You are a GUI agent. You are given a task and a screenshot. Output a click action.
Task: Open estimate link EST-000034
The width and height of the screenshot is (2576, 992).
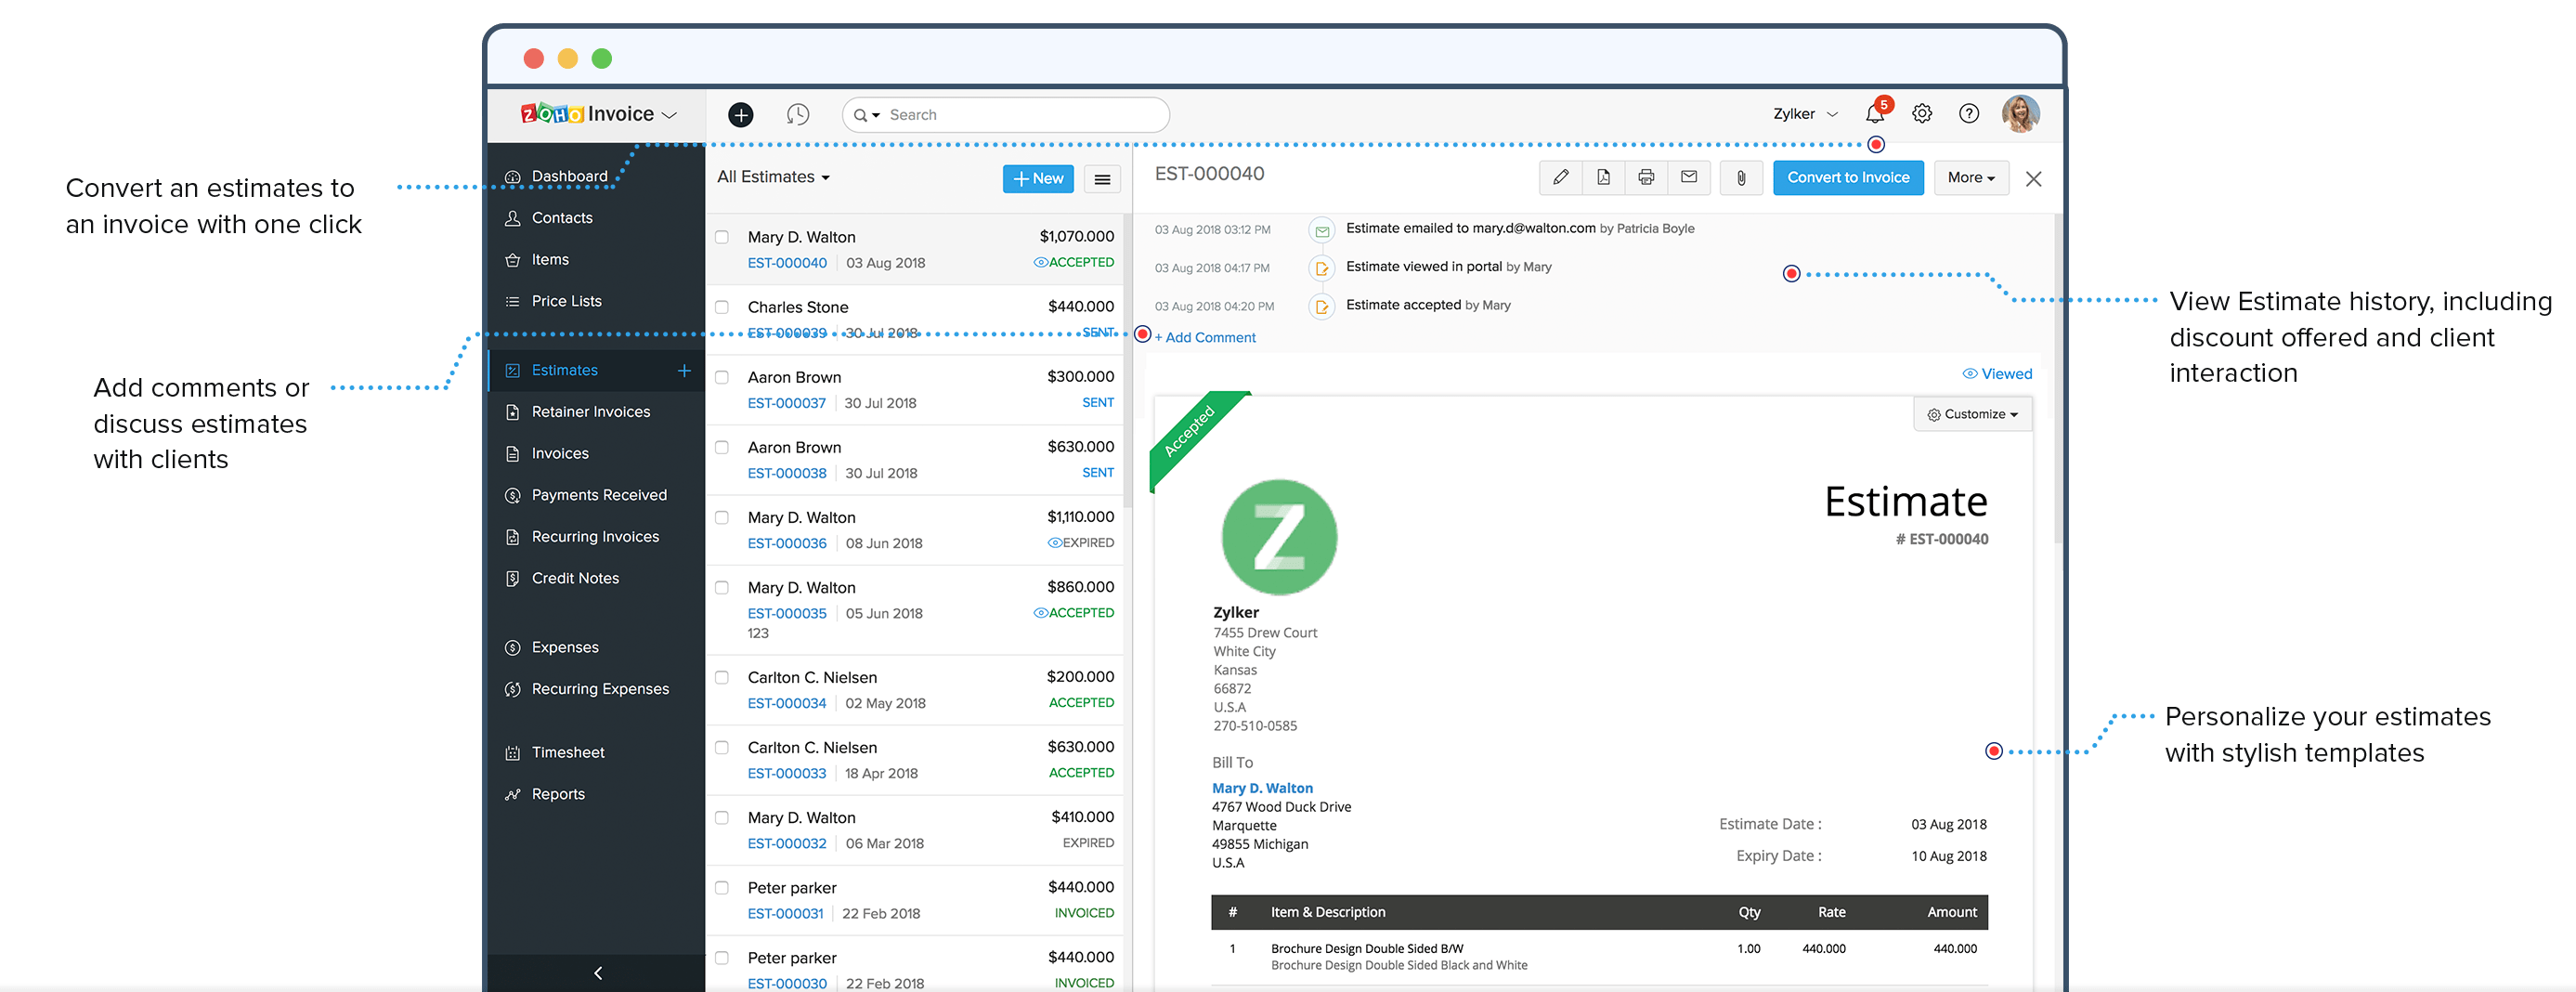tap(787, 703)
